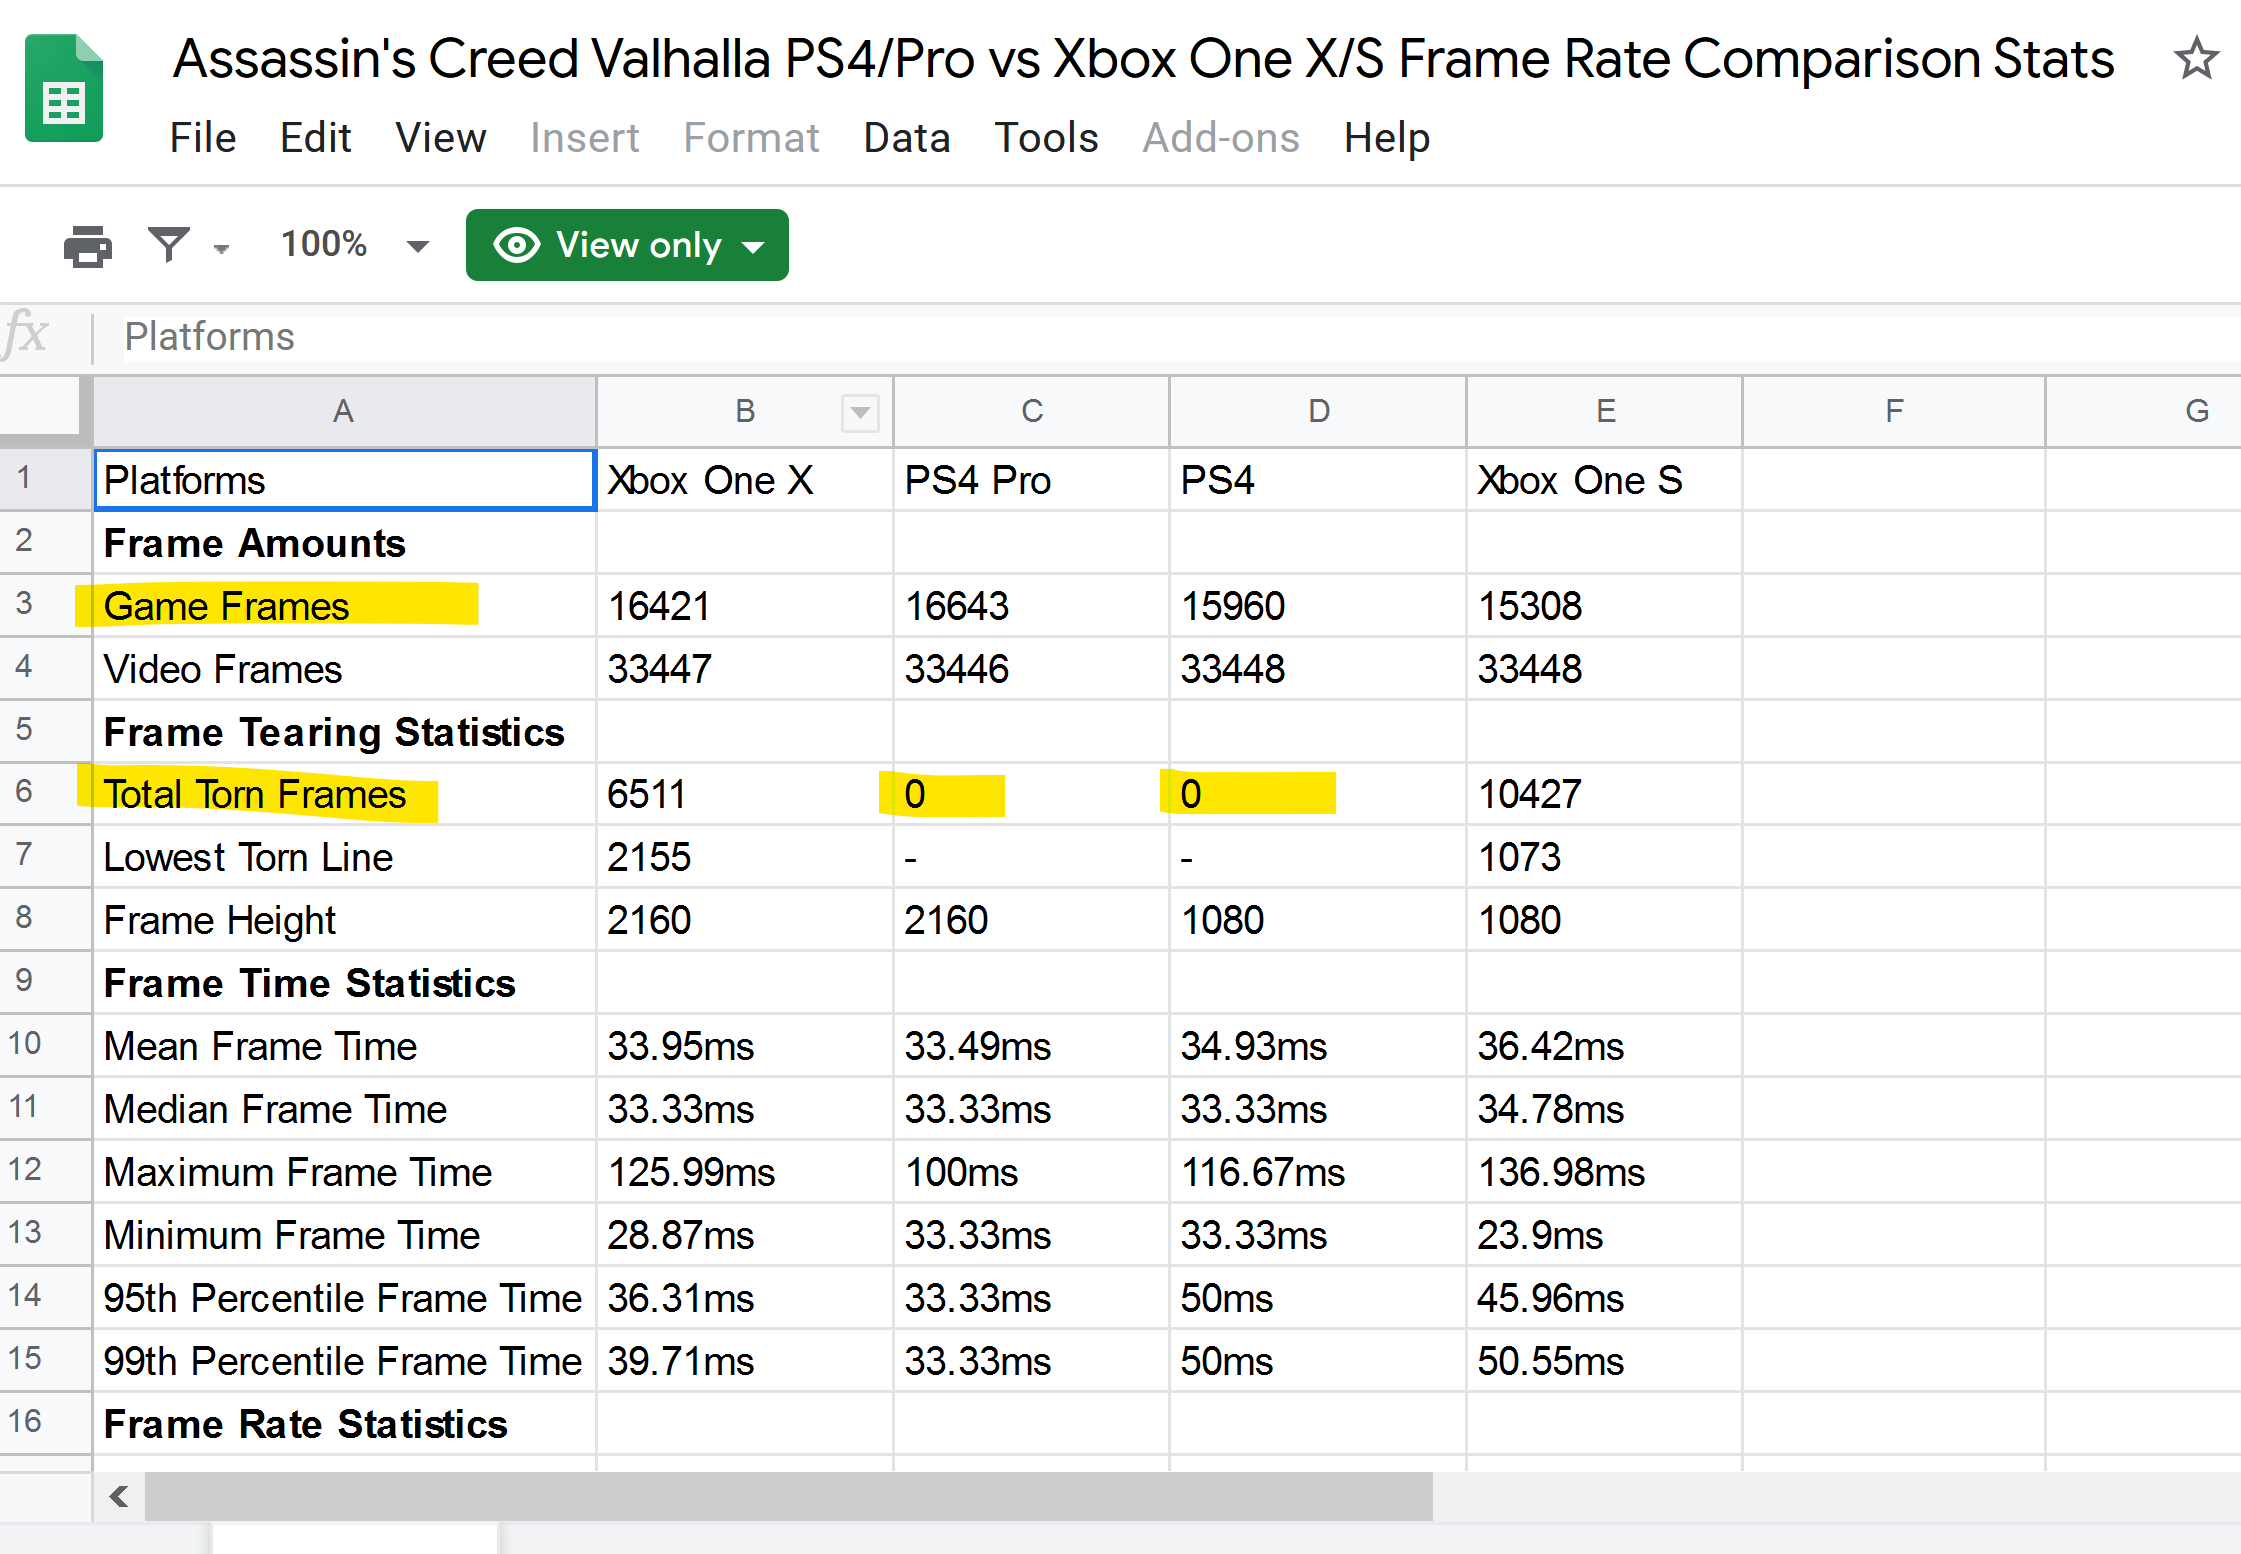The height and width of the screenshot is (1554, 2241).
Task: Select the Video Frames cell
Action: click(344, 669)
